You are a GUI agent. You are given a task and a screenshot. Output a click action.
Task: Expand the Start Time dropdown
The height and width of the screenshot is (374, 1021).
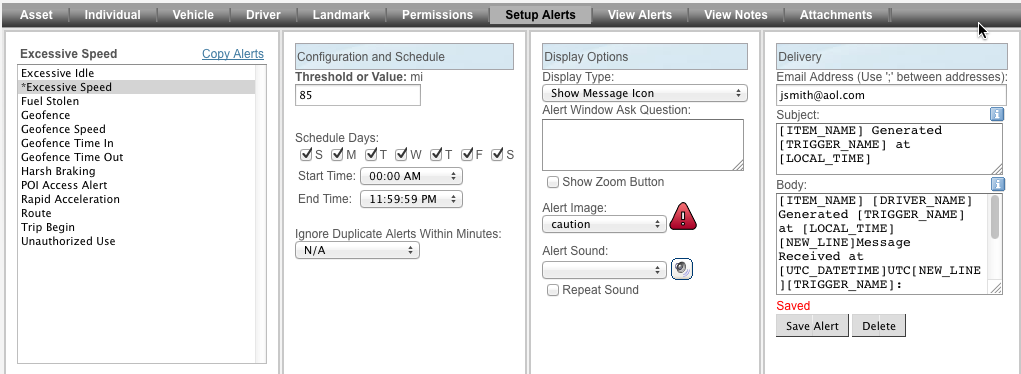click(x=411, y=176)
